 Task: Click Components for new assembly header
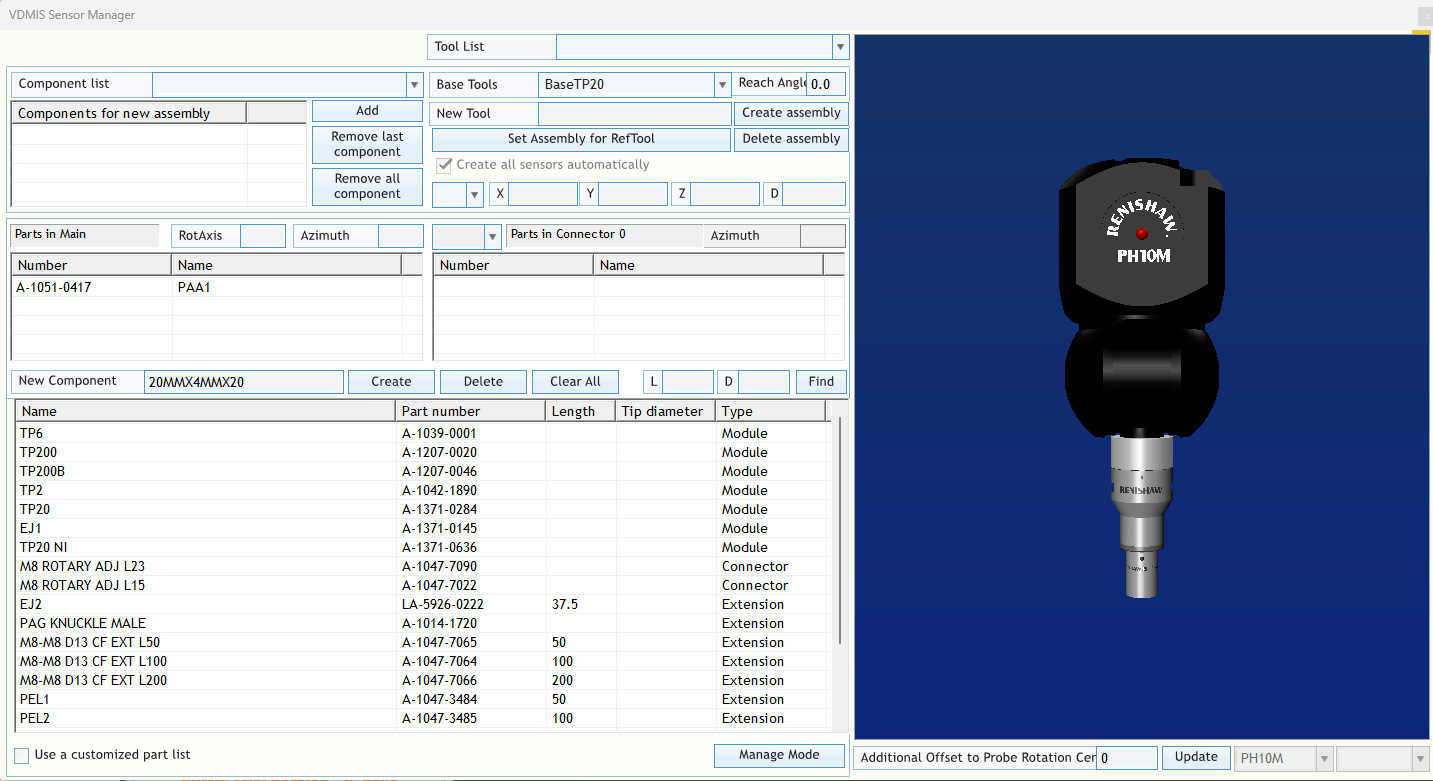tap(129, 113)
